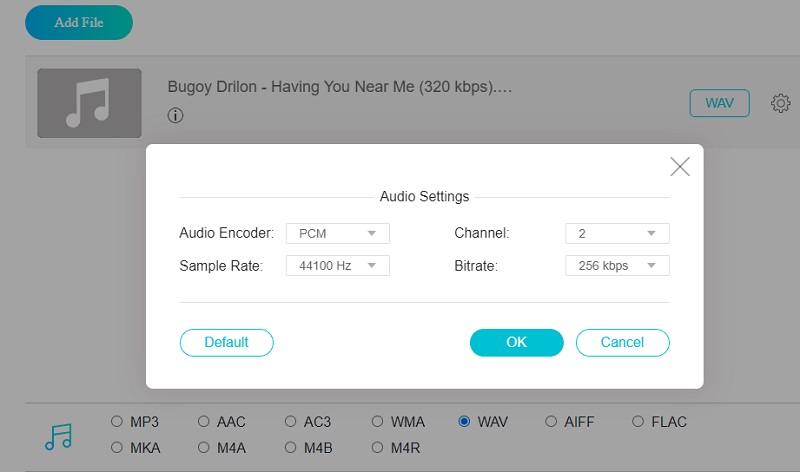Open the Audio Encoder PCM dropdown
The image size is (800, 472).
337,233
